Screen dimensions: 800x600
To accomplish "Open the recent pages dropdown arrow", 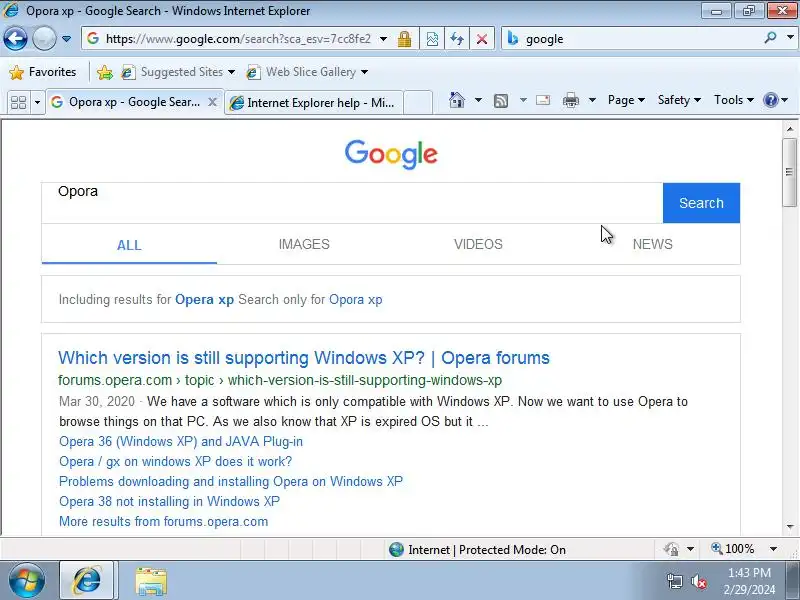I will point(66,39).
